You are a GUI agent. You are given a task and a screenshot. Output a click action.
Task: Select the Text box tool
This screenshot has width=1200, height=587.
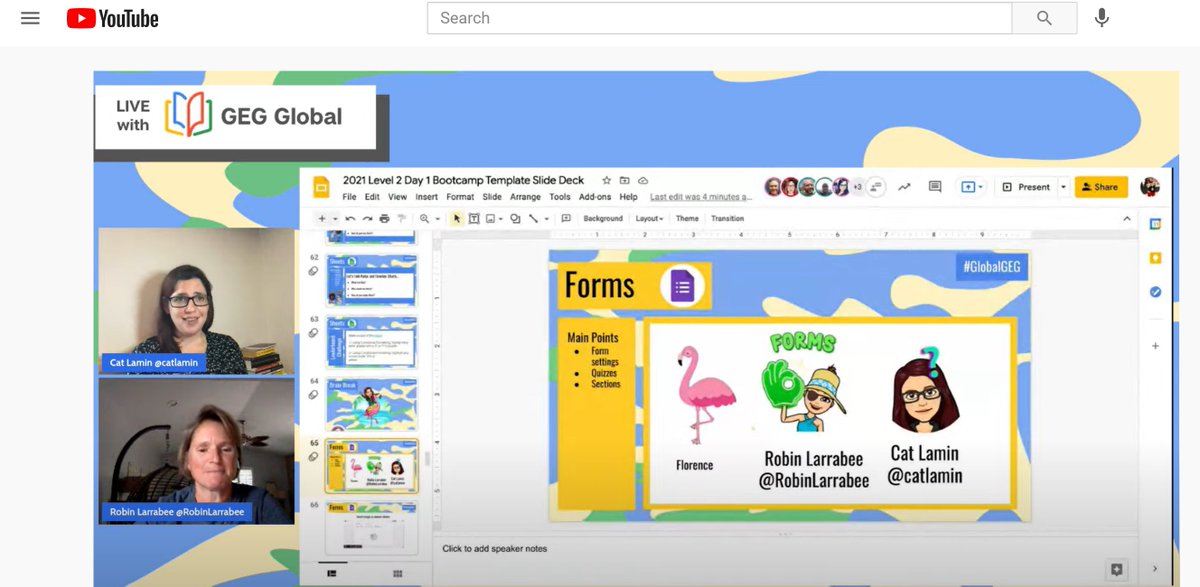point(474,218)
